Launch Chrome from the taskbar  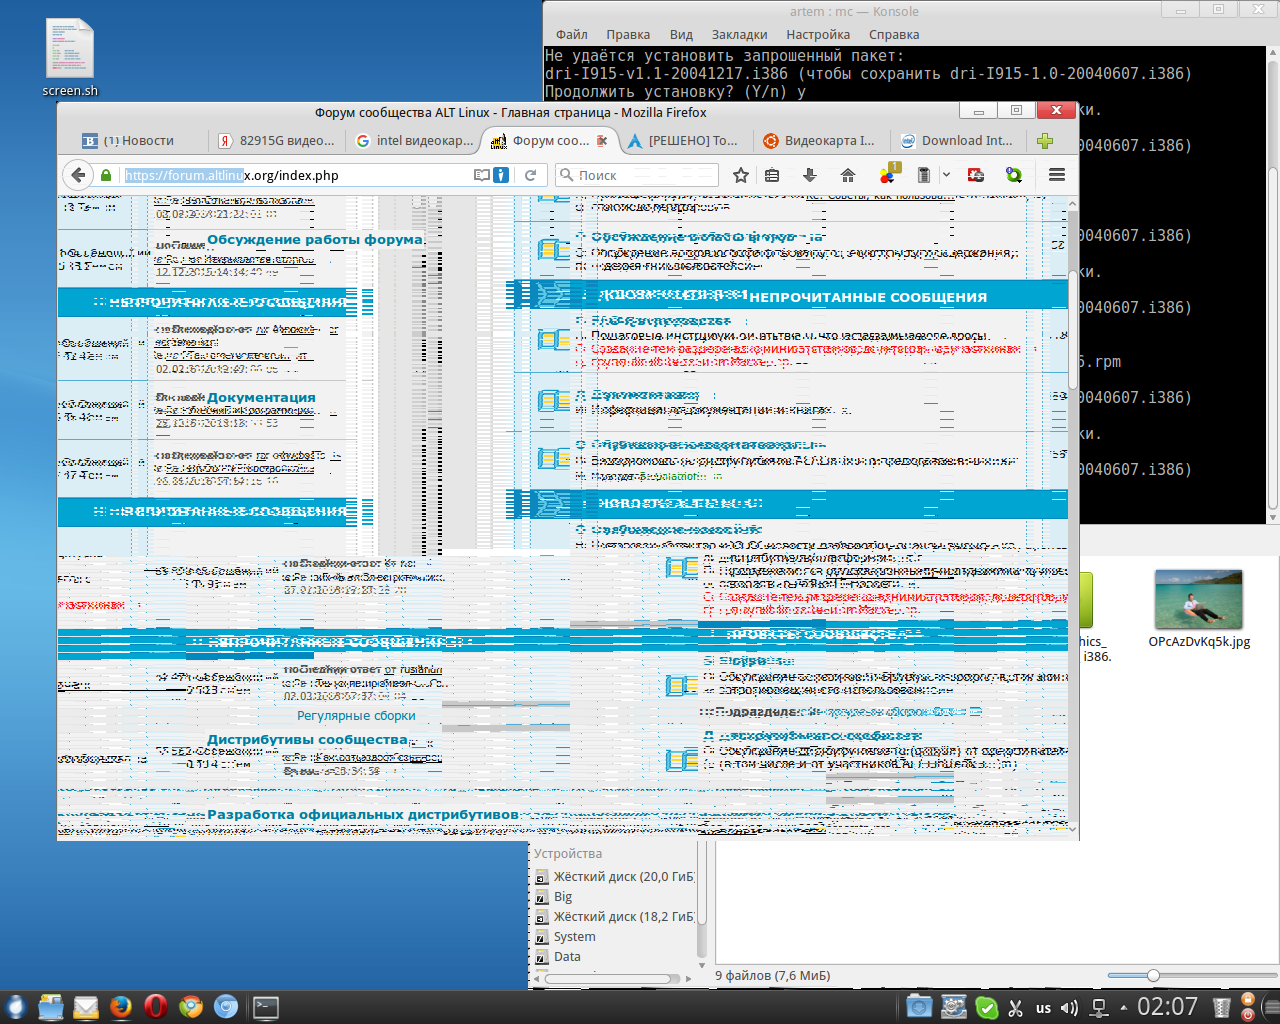pos(191,1006)
